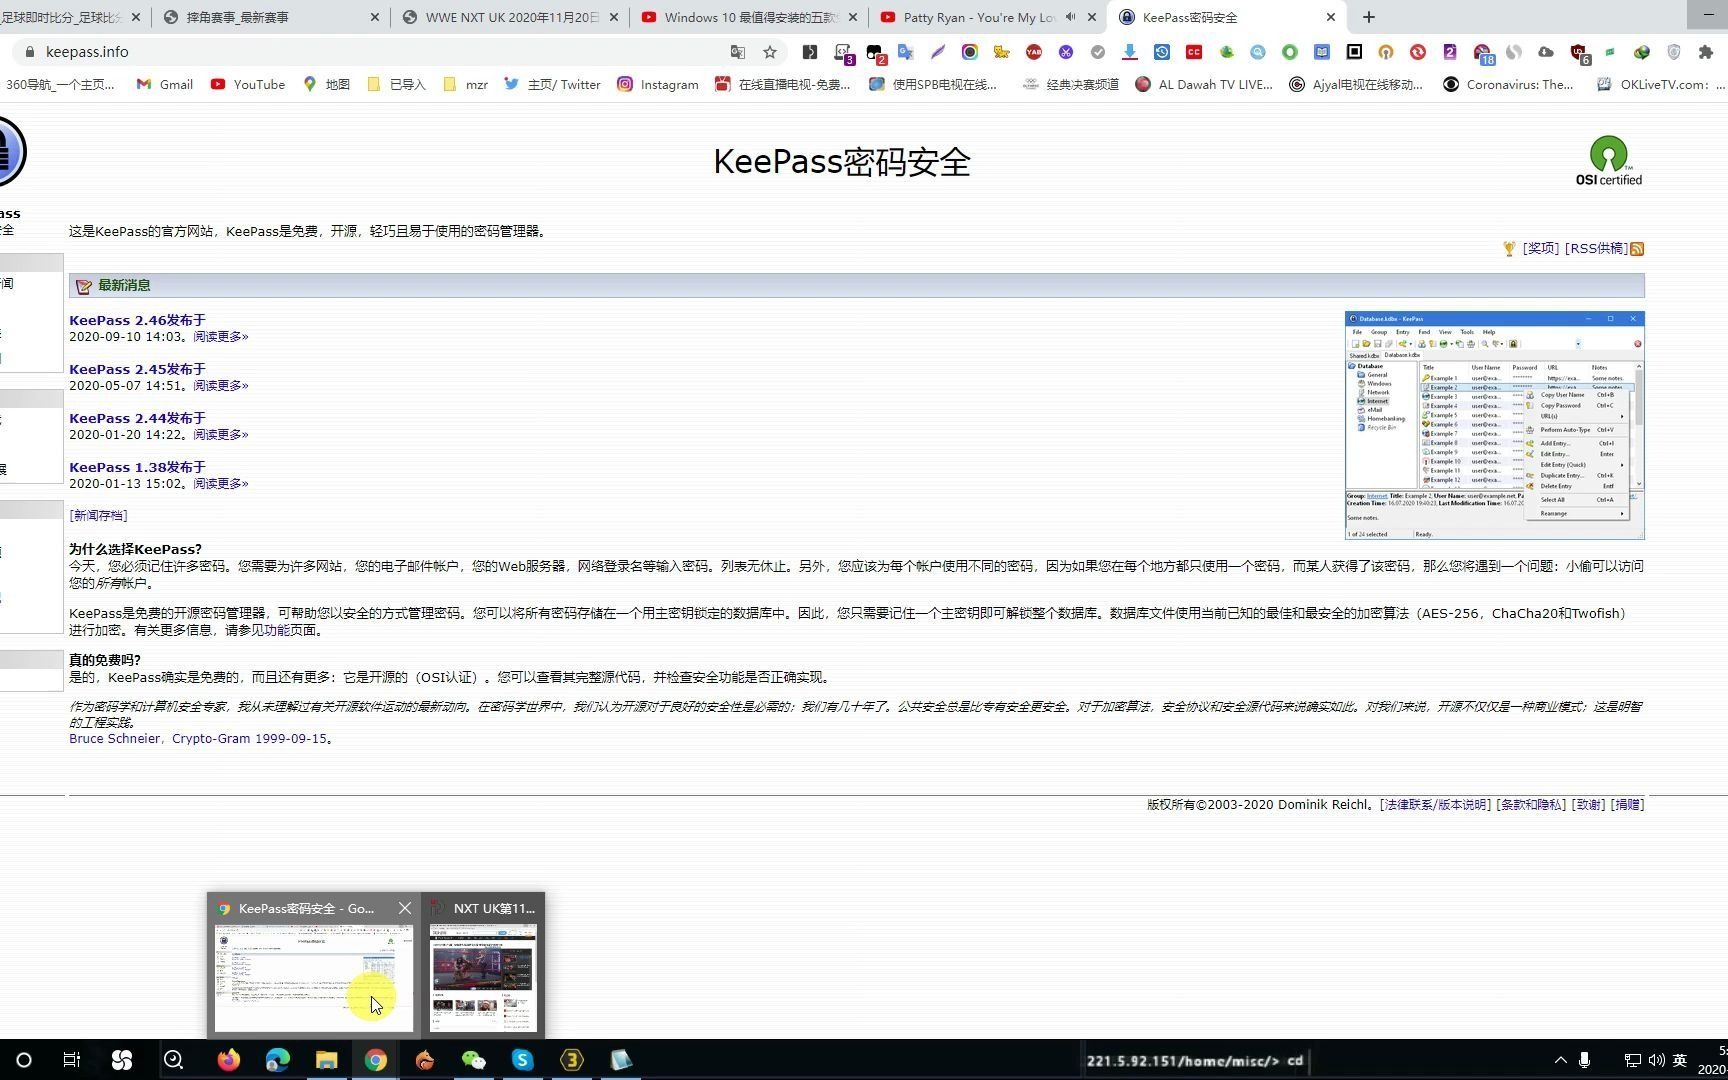This screenshot has width=1728, height=1080.
Task: Open the Crypto-Gram 1999-09-15 link
Action: tap(249, 739)
